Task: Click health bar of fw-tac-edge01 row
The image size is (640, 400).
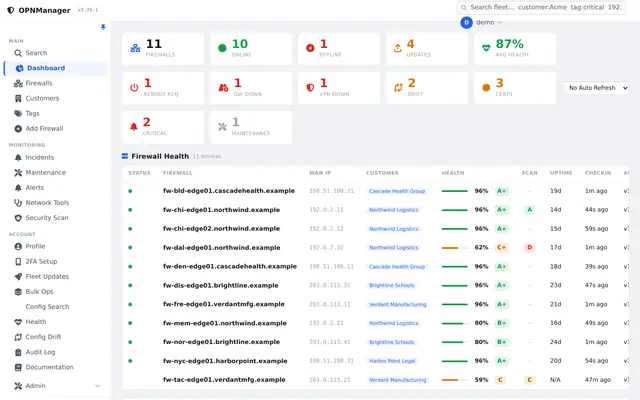Action: pyautogui.click(x=455, y=380)
